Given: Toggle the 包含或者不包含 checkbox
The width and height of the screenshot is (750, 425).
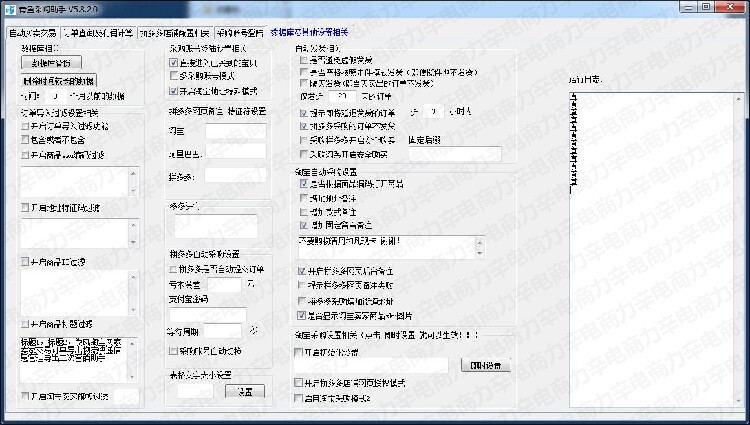Looking at the screenshot, I should tap(26, 139).
